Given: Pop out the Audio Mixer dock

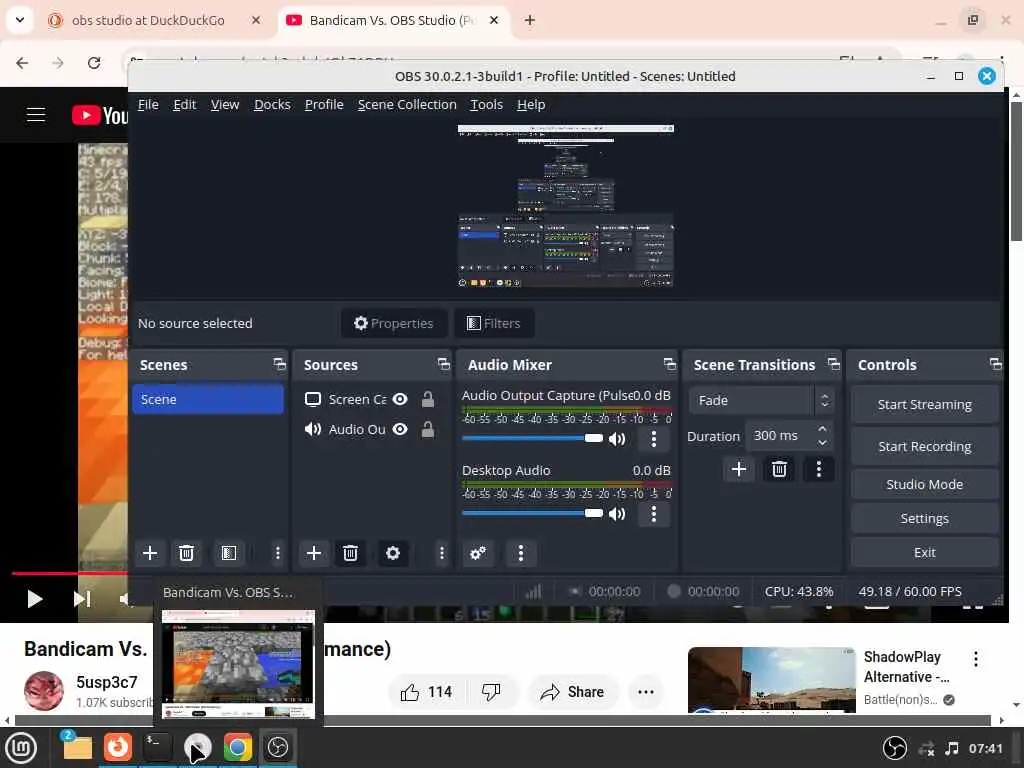Looking at the screenshot, I should 669,364.
